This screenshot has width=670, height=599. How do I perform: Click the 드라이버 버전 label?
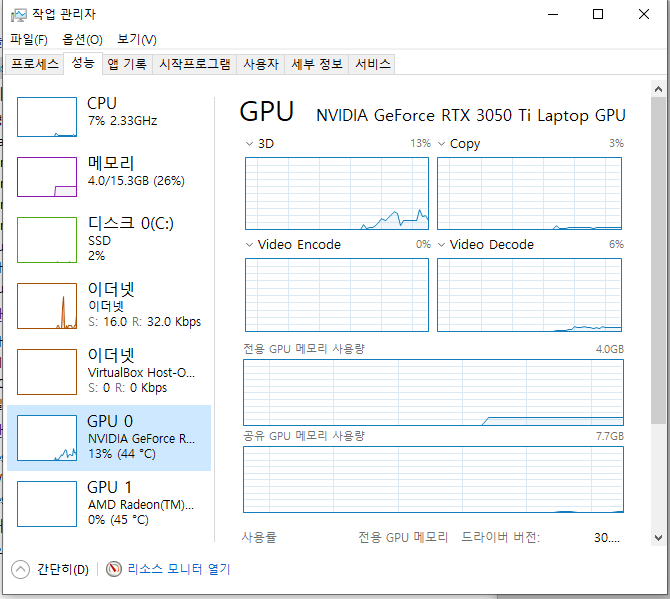(500, 537)
